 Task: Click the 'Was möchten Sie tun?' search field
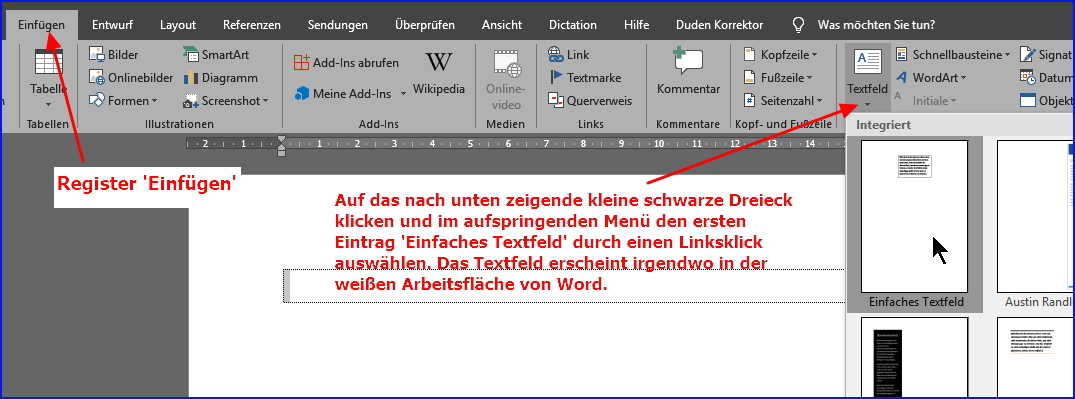876,25
